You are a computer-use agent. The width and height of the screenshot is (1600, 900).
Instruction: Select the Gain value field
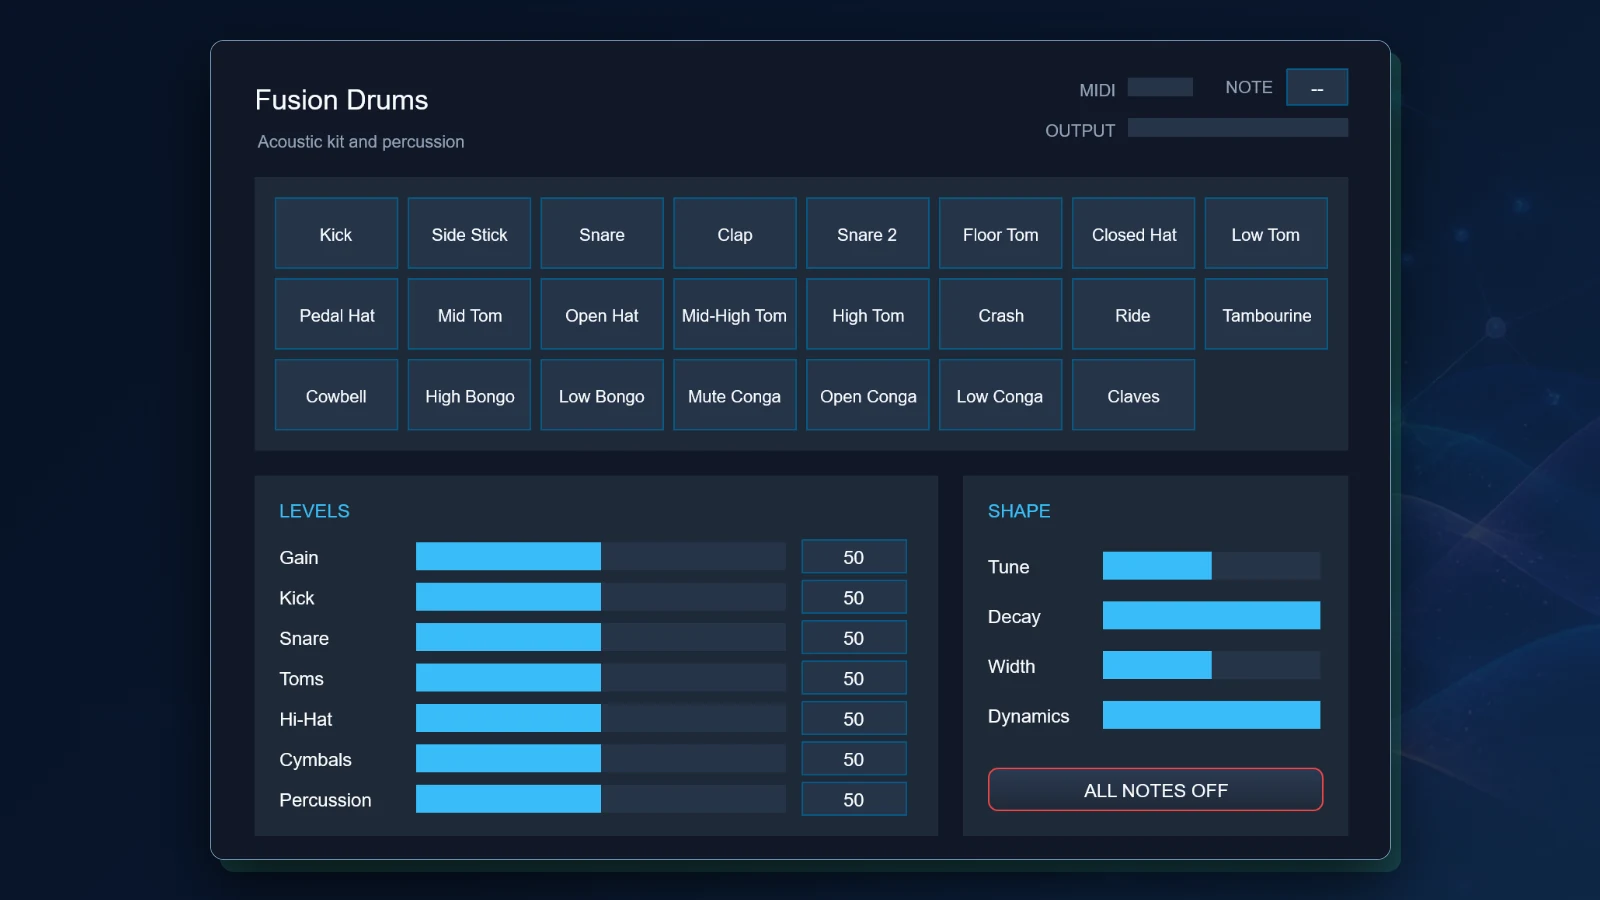(x=854, y=557)
